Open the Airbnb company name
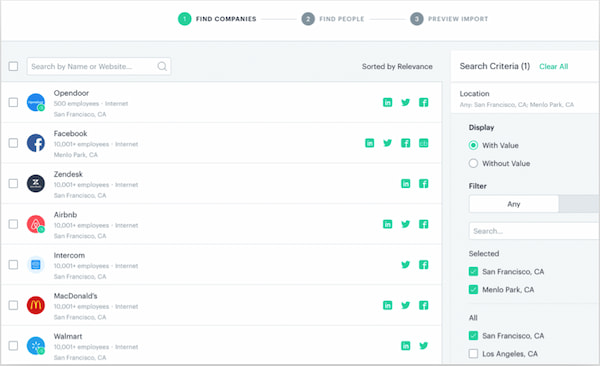The image size is (600, 366). pos(65,215)
